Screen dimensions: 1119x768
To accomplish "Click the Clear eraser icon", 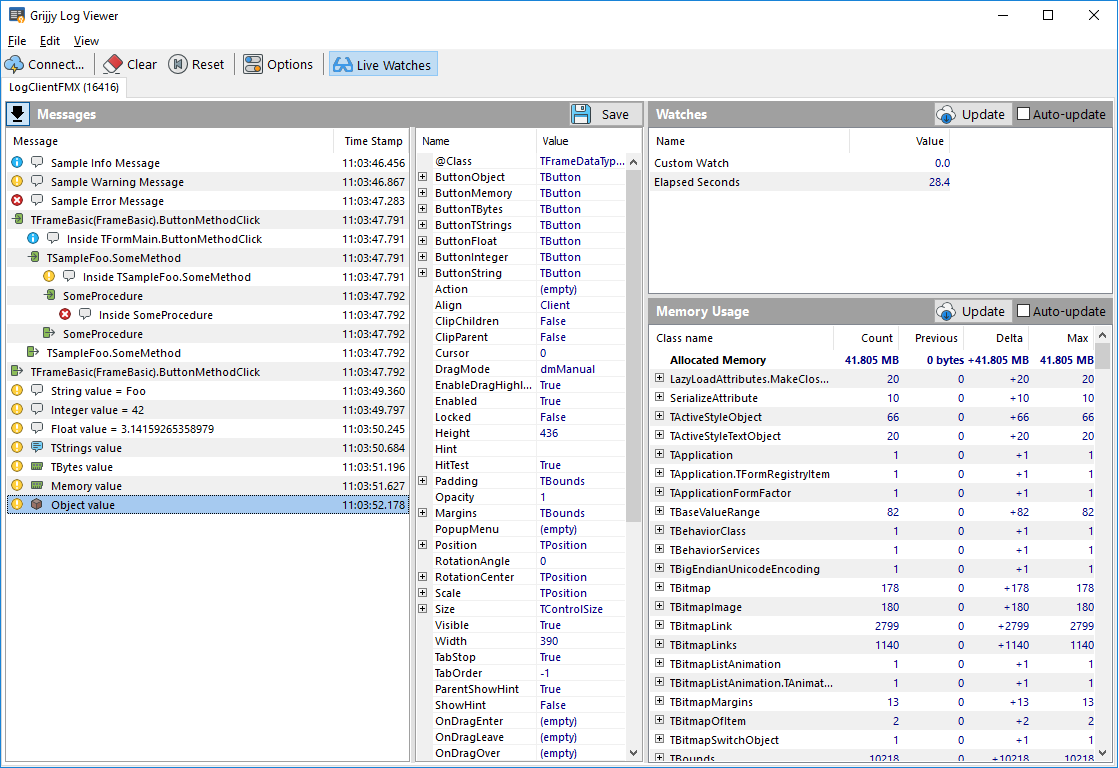I will point(113,65).
